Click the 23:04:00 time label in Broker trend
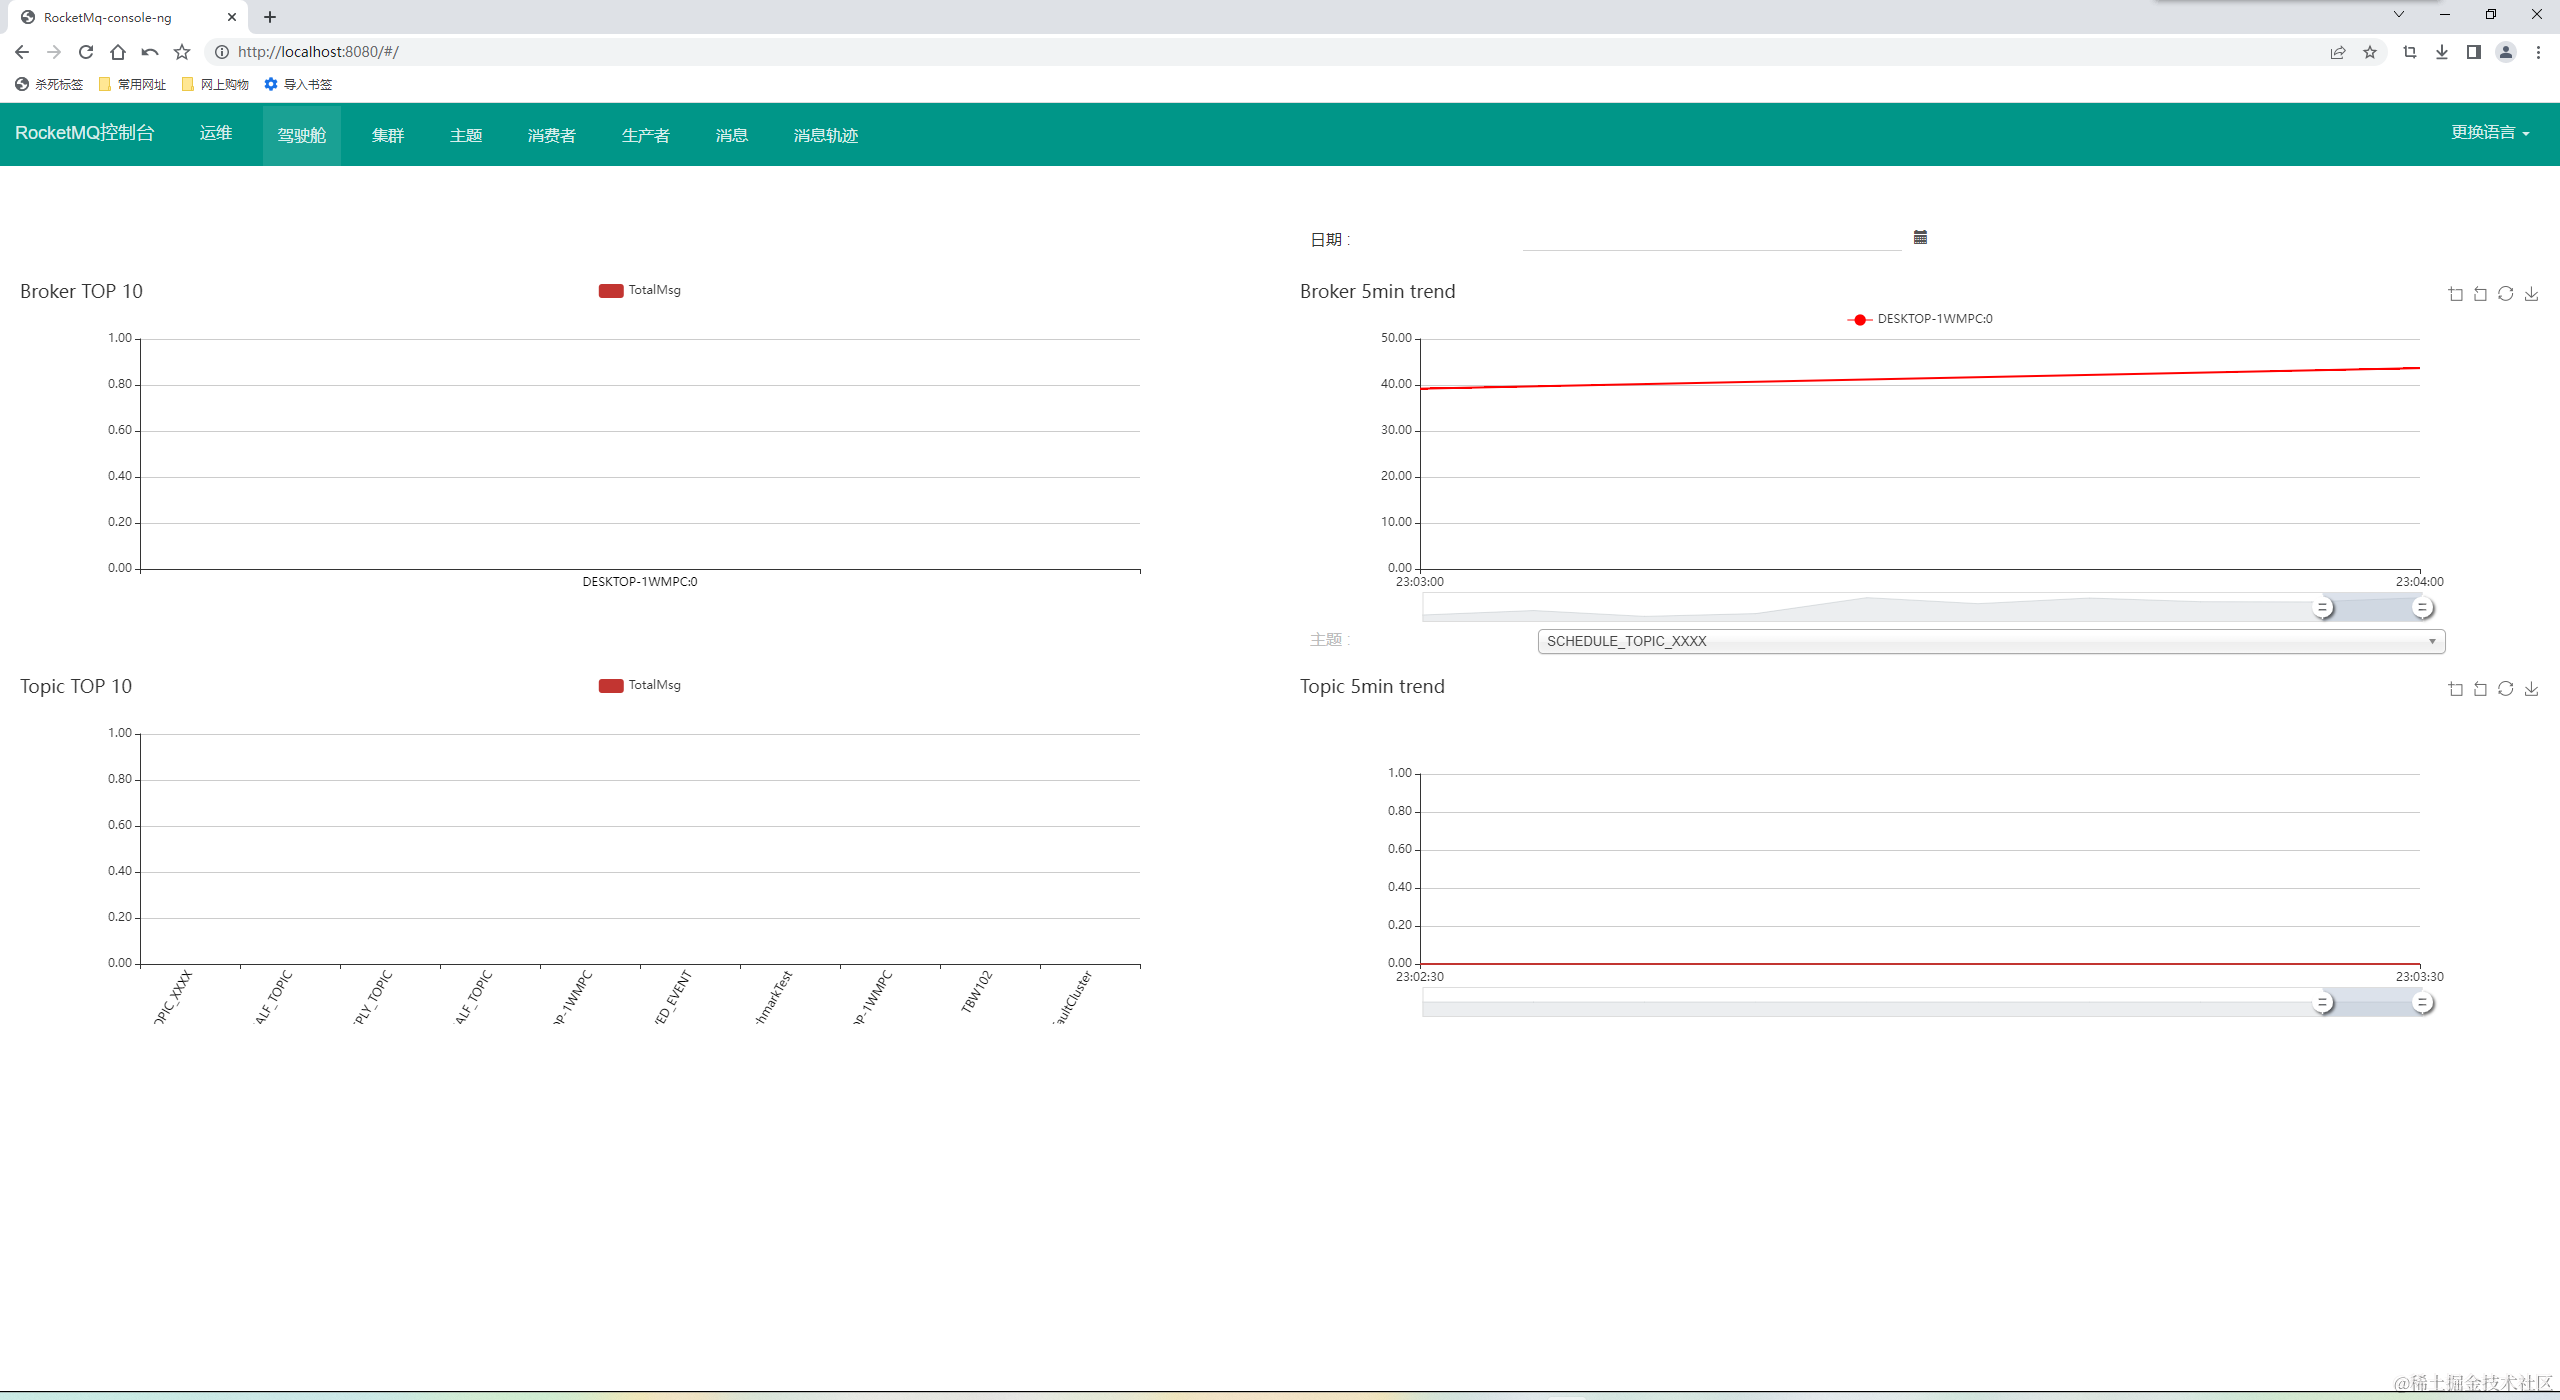 coord(2419,582)
